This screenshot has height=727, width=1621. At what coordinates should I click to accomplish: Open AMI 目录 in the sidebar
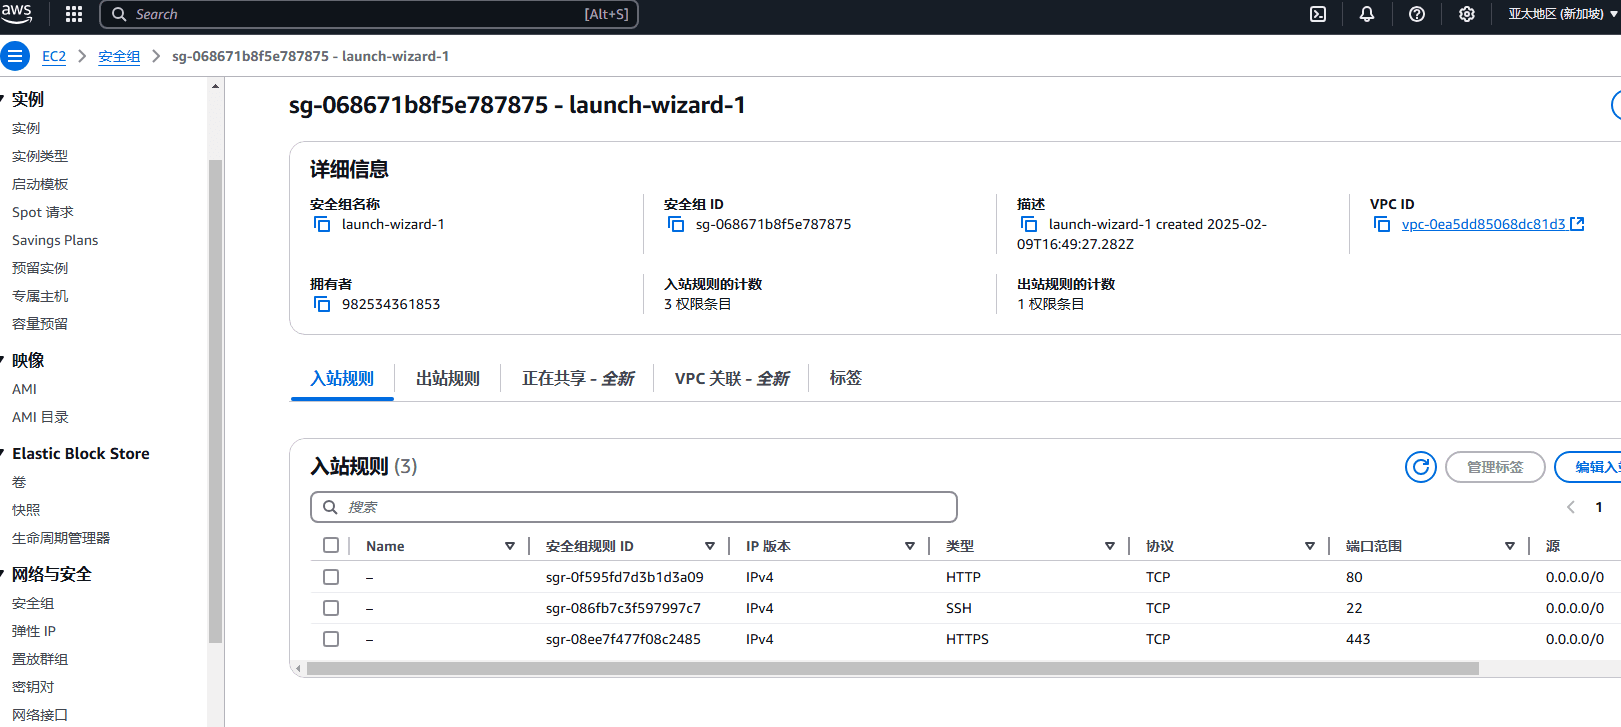pyautogui.click(x=40, y=417)
